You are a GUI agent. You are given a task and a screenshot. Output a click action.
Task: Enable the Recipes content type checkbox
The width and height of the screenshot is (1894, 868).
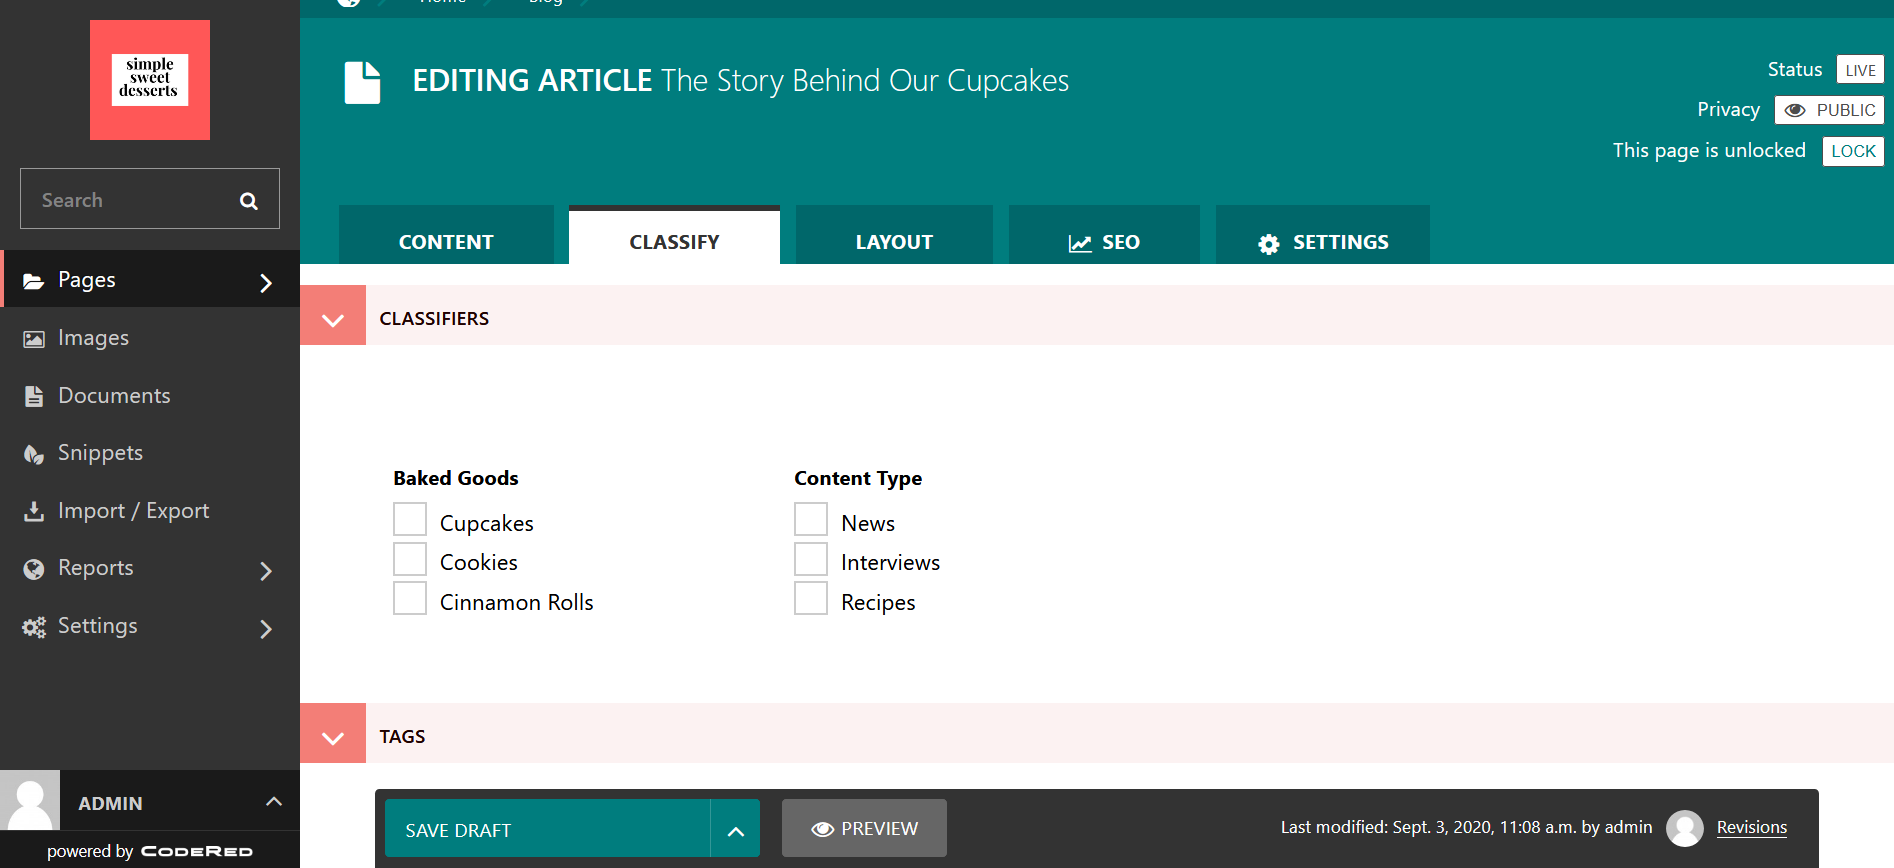pos(811,599)
